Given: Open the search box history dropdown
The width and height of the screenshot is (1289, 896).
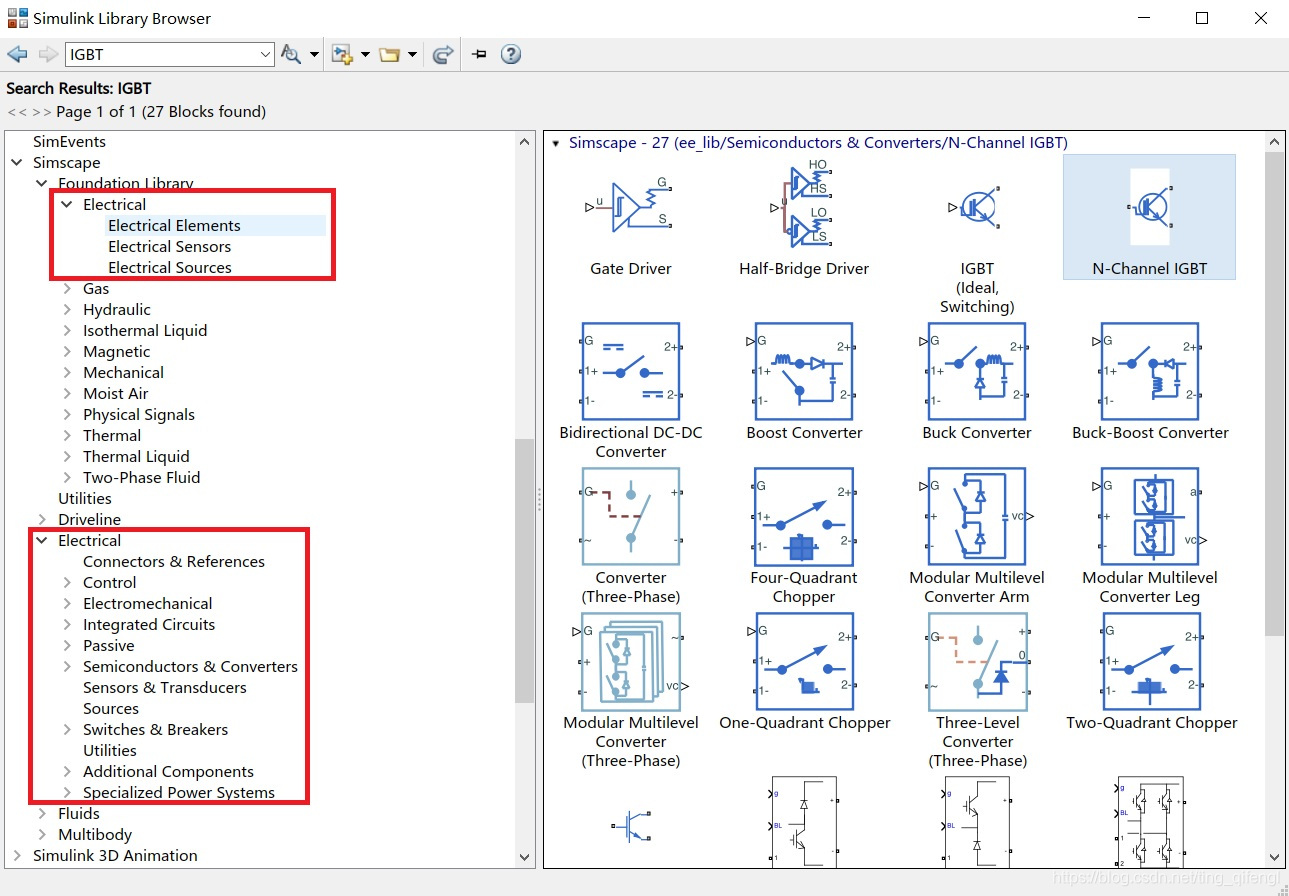Looking at the screenshot, I should (265, 54).
